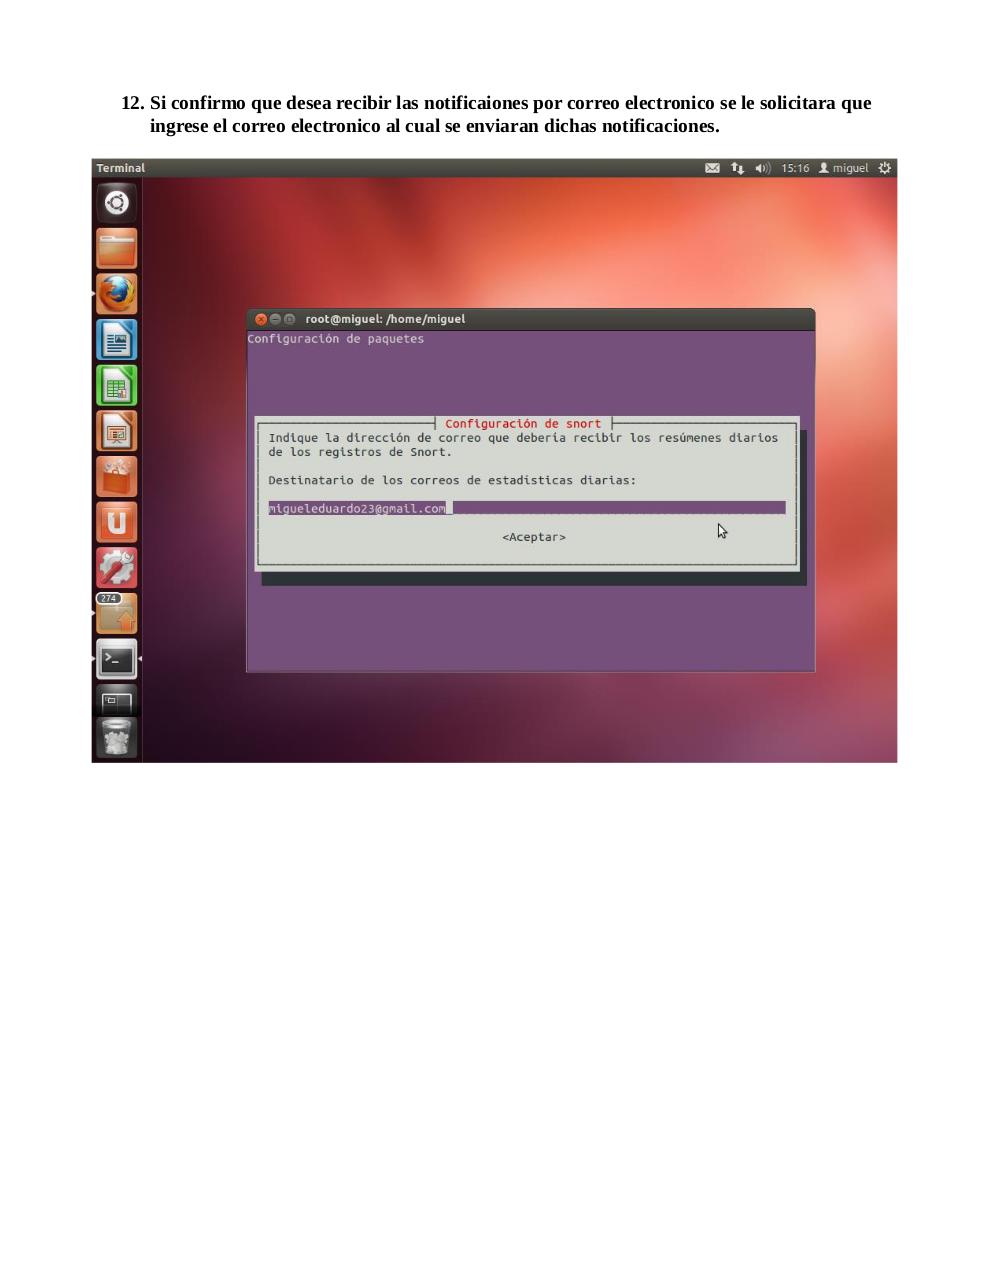The height and width of the screenshot is (1280, 990).
Task: Open Update Manager showing 274 updates
Action: 117,614
